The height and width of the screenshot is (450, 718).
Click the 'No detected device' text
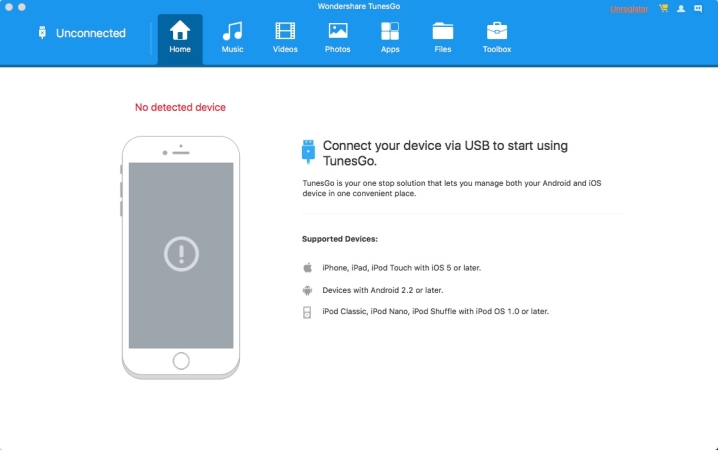point(180,107)
